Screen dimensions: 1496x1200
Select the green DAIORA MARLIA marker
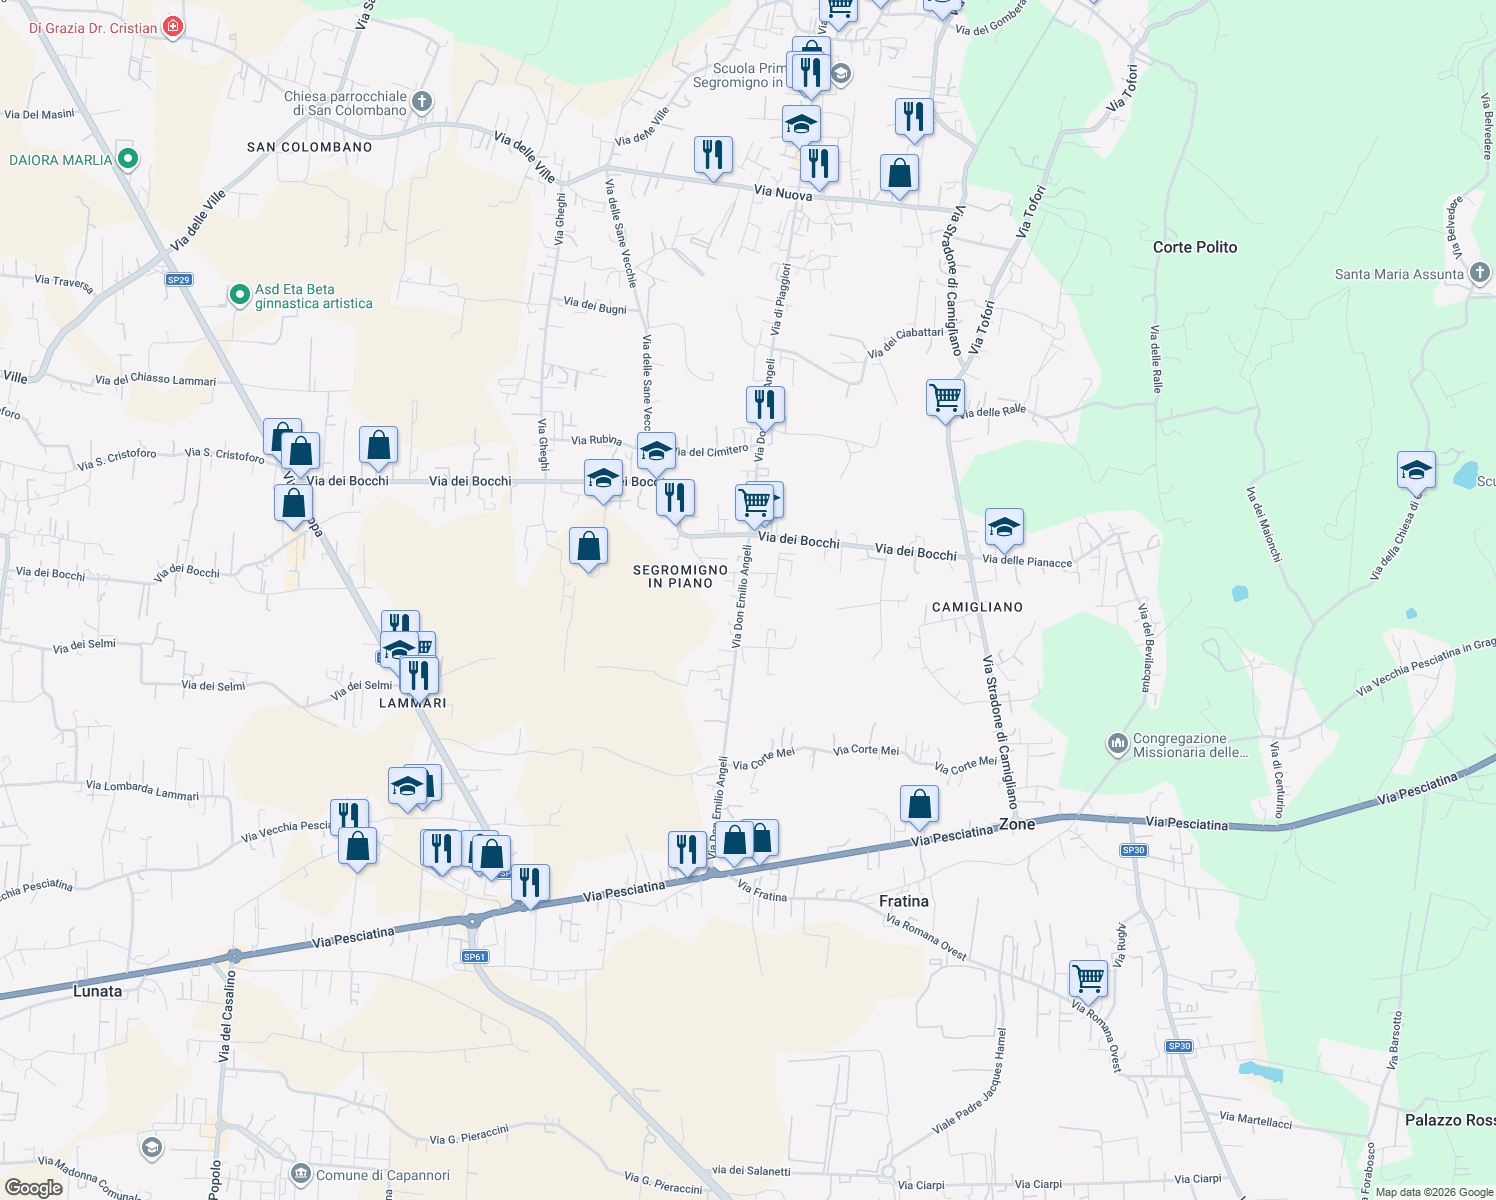[x=127, y=157]
